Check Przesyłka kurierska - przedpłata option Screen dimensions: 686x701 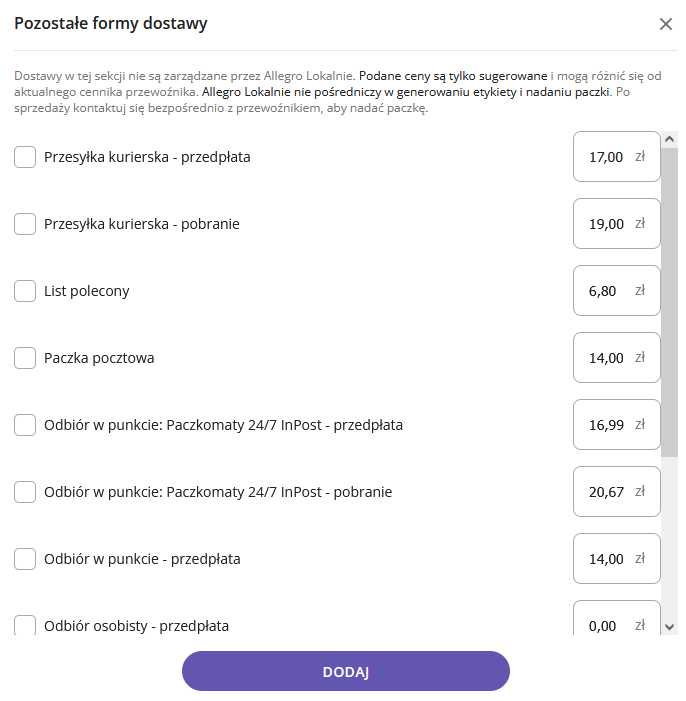pyautogui.click(x=25, y=157)
